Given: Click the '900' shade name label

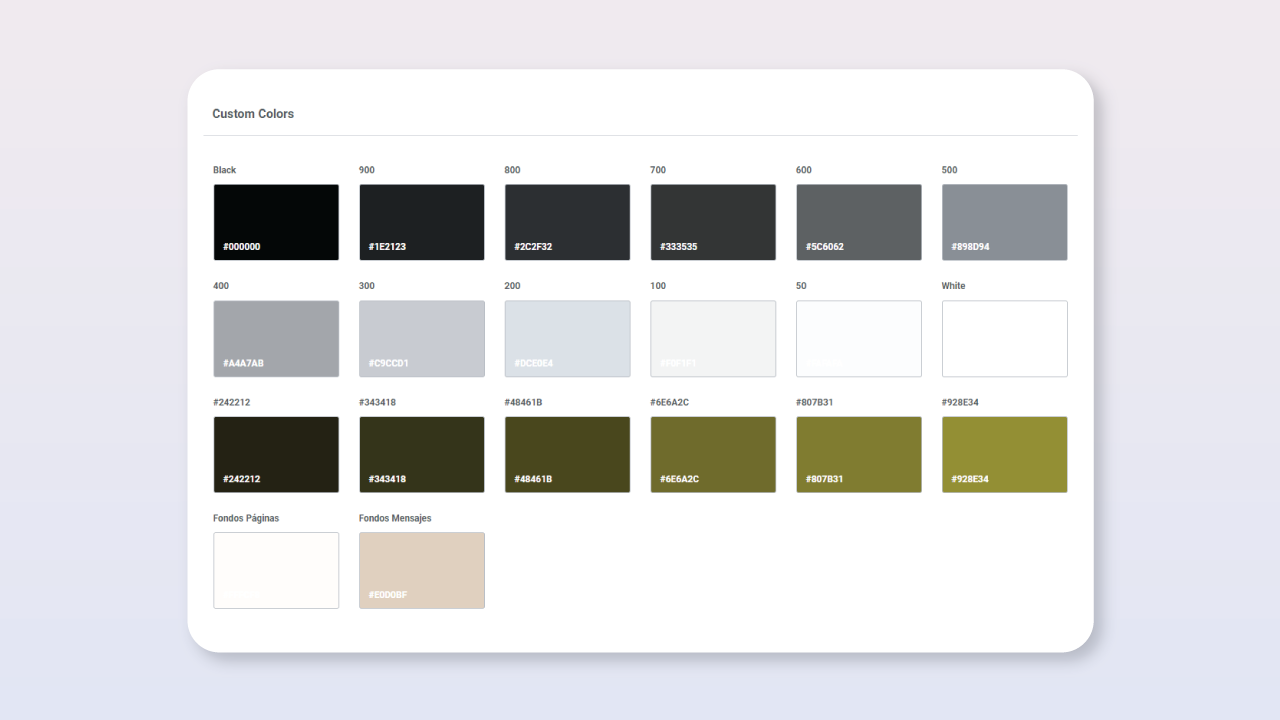Looking at the screenshot, I should (x=367, y=170).
